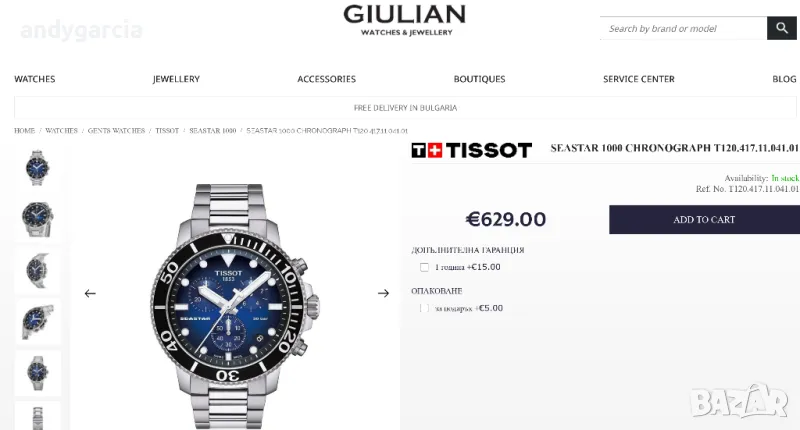The image size is (800, 430).
Task: Select the fourth watch thumbnail
Action: pyautogui.click(x=38, y=322)
